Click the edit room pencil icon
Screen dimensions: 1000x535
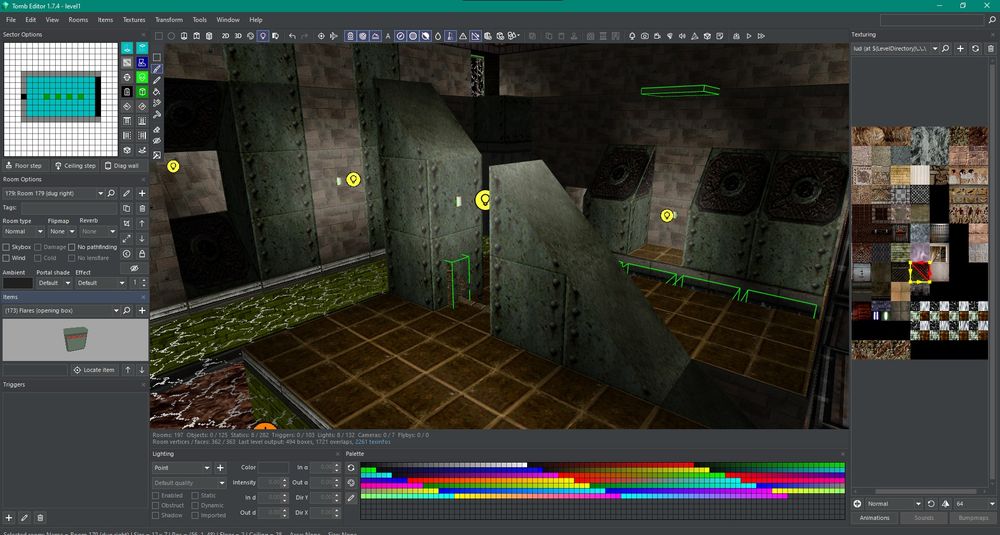[x=127, y=193]
